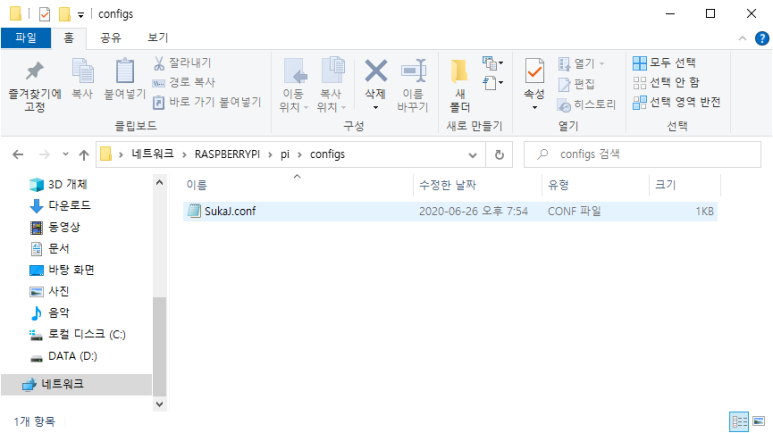
Task: Switch to the 공유 (Share) tab
Action: (110, 38)
